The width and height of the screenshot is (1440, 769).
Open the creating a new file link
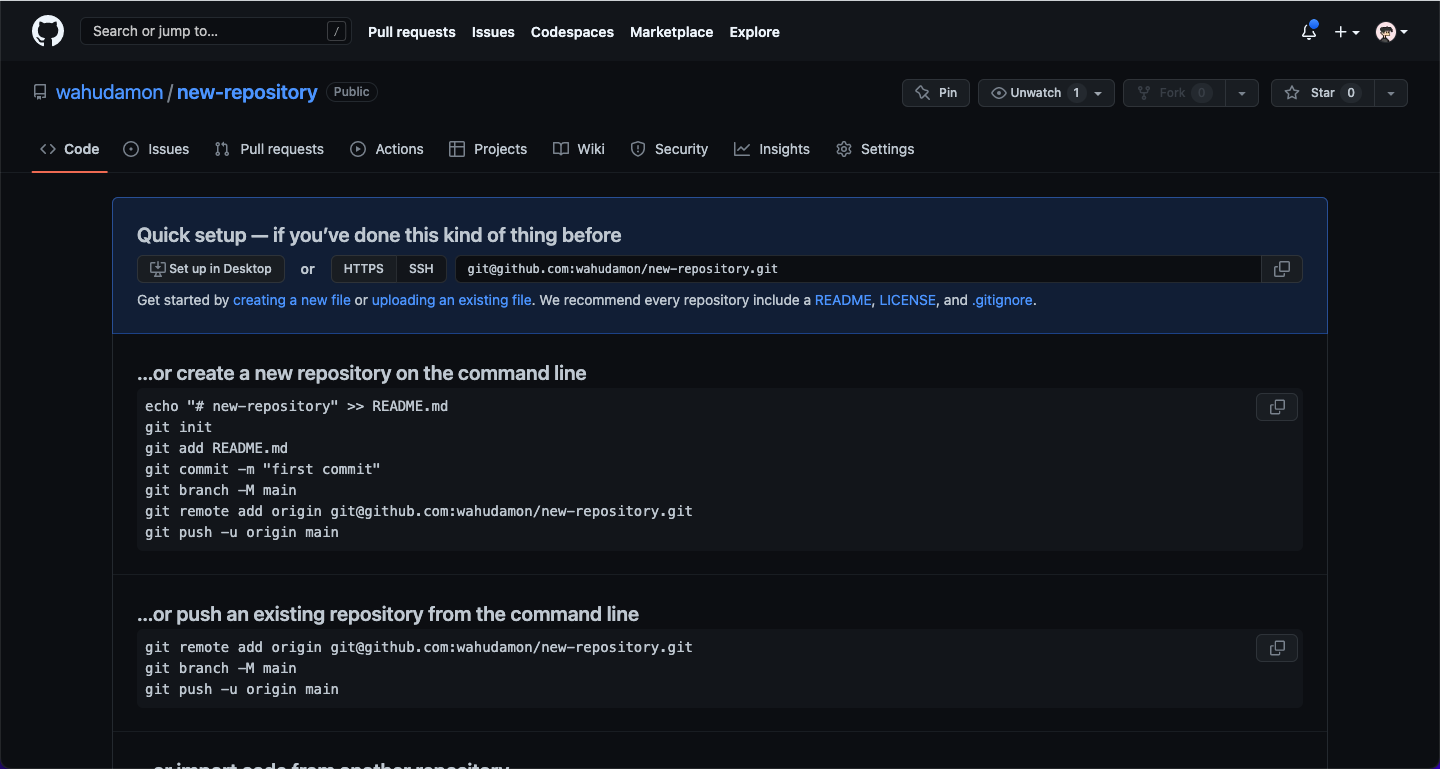[x=292, y=300]
